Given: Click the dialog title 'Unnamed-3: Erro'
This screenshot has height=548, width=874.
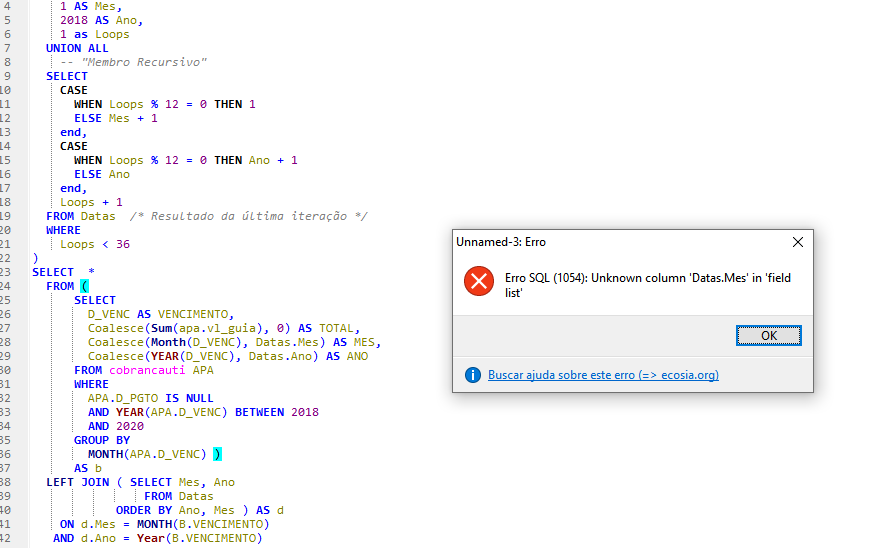Looking at the screenshot, I should pyautogui.click(x=501, y=242).
